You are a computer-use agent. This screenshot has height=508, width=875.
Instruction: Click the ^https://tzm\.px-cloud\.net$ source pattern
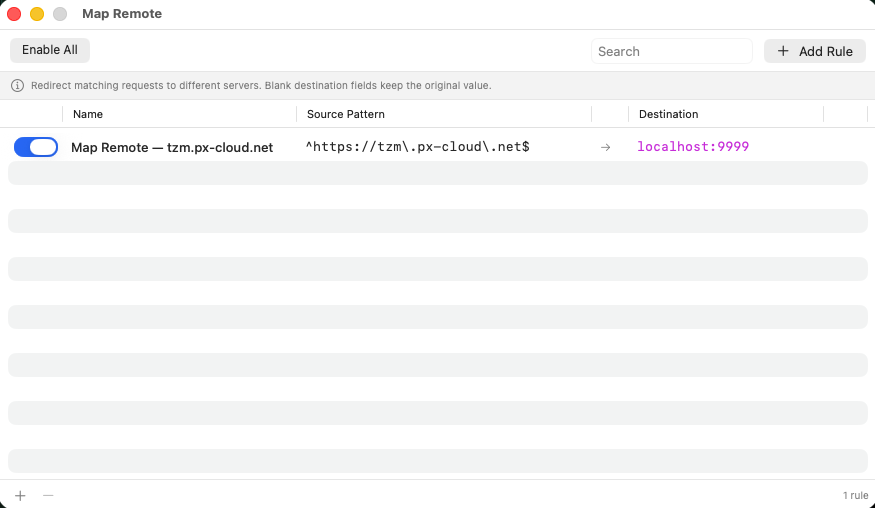417,147
